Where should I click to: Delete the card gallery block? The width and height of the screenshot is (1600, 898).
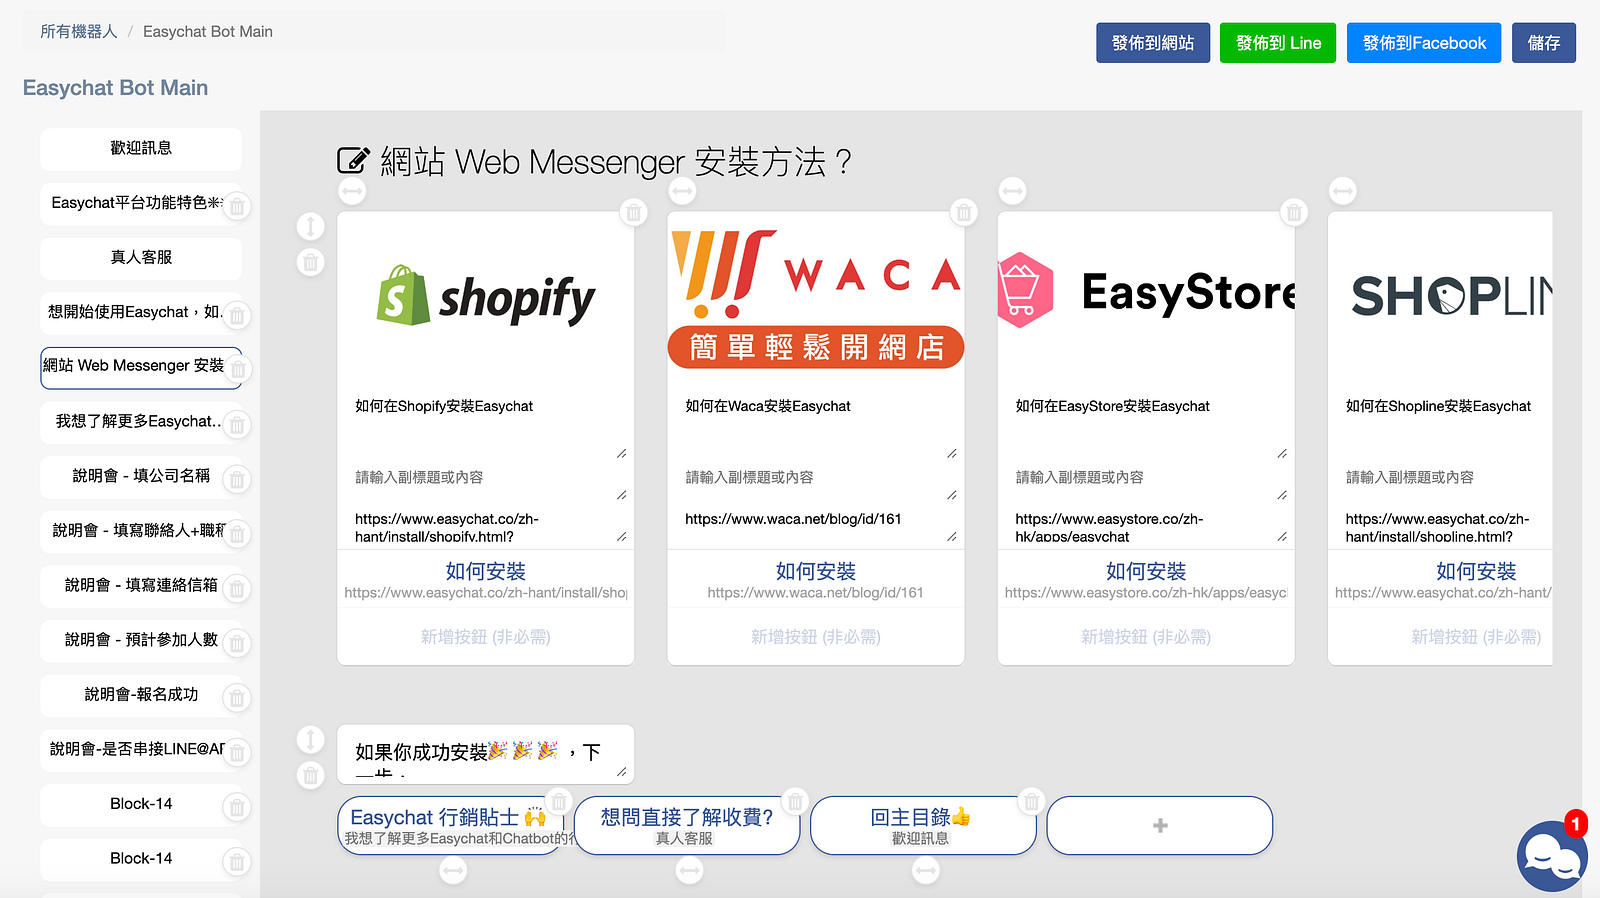[311, 262]
